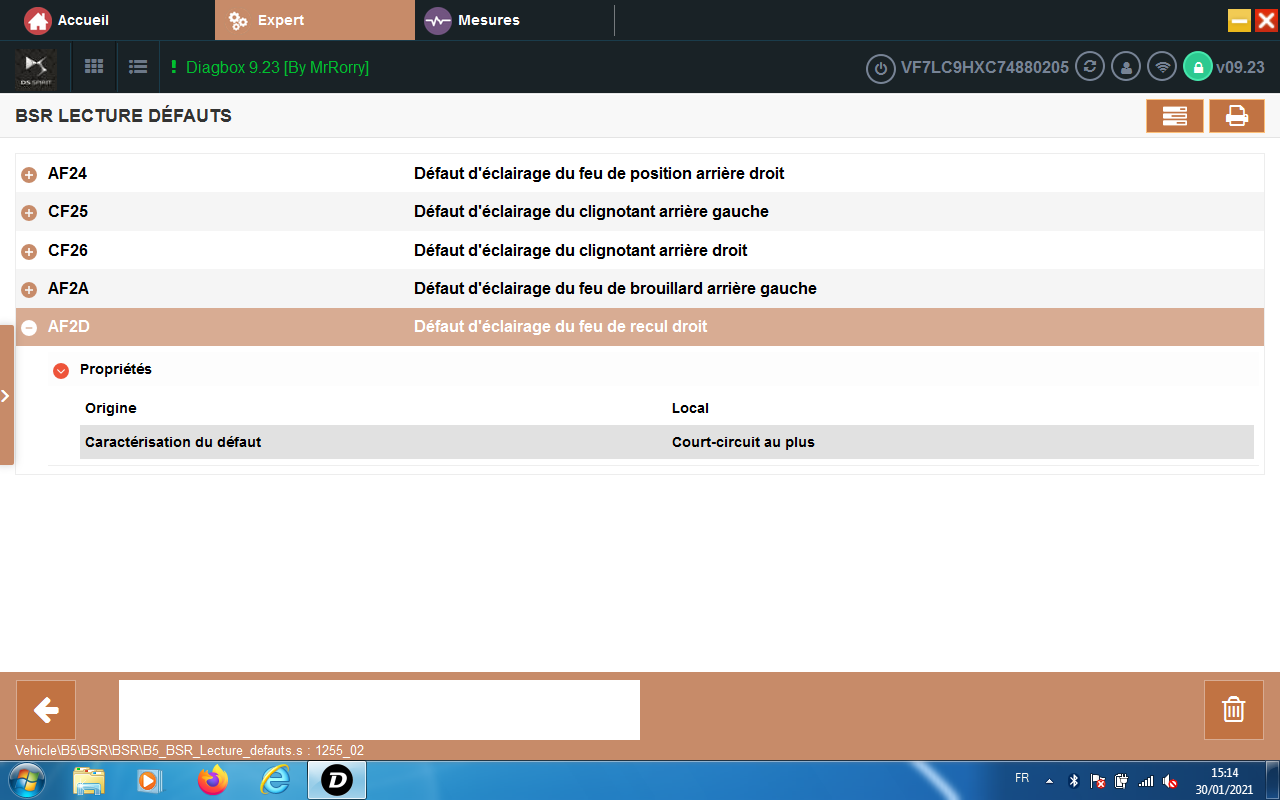Click the empty white field in bottom bar

tap(379, 710)
